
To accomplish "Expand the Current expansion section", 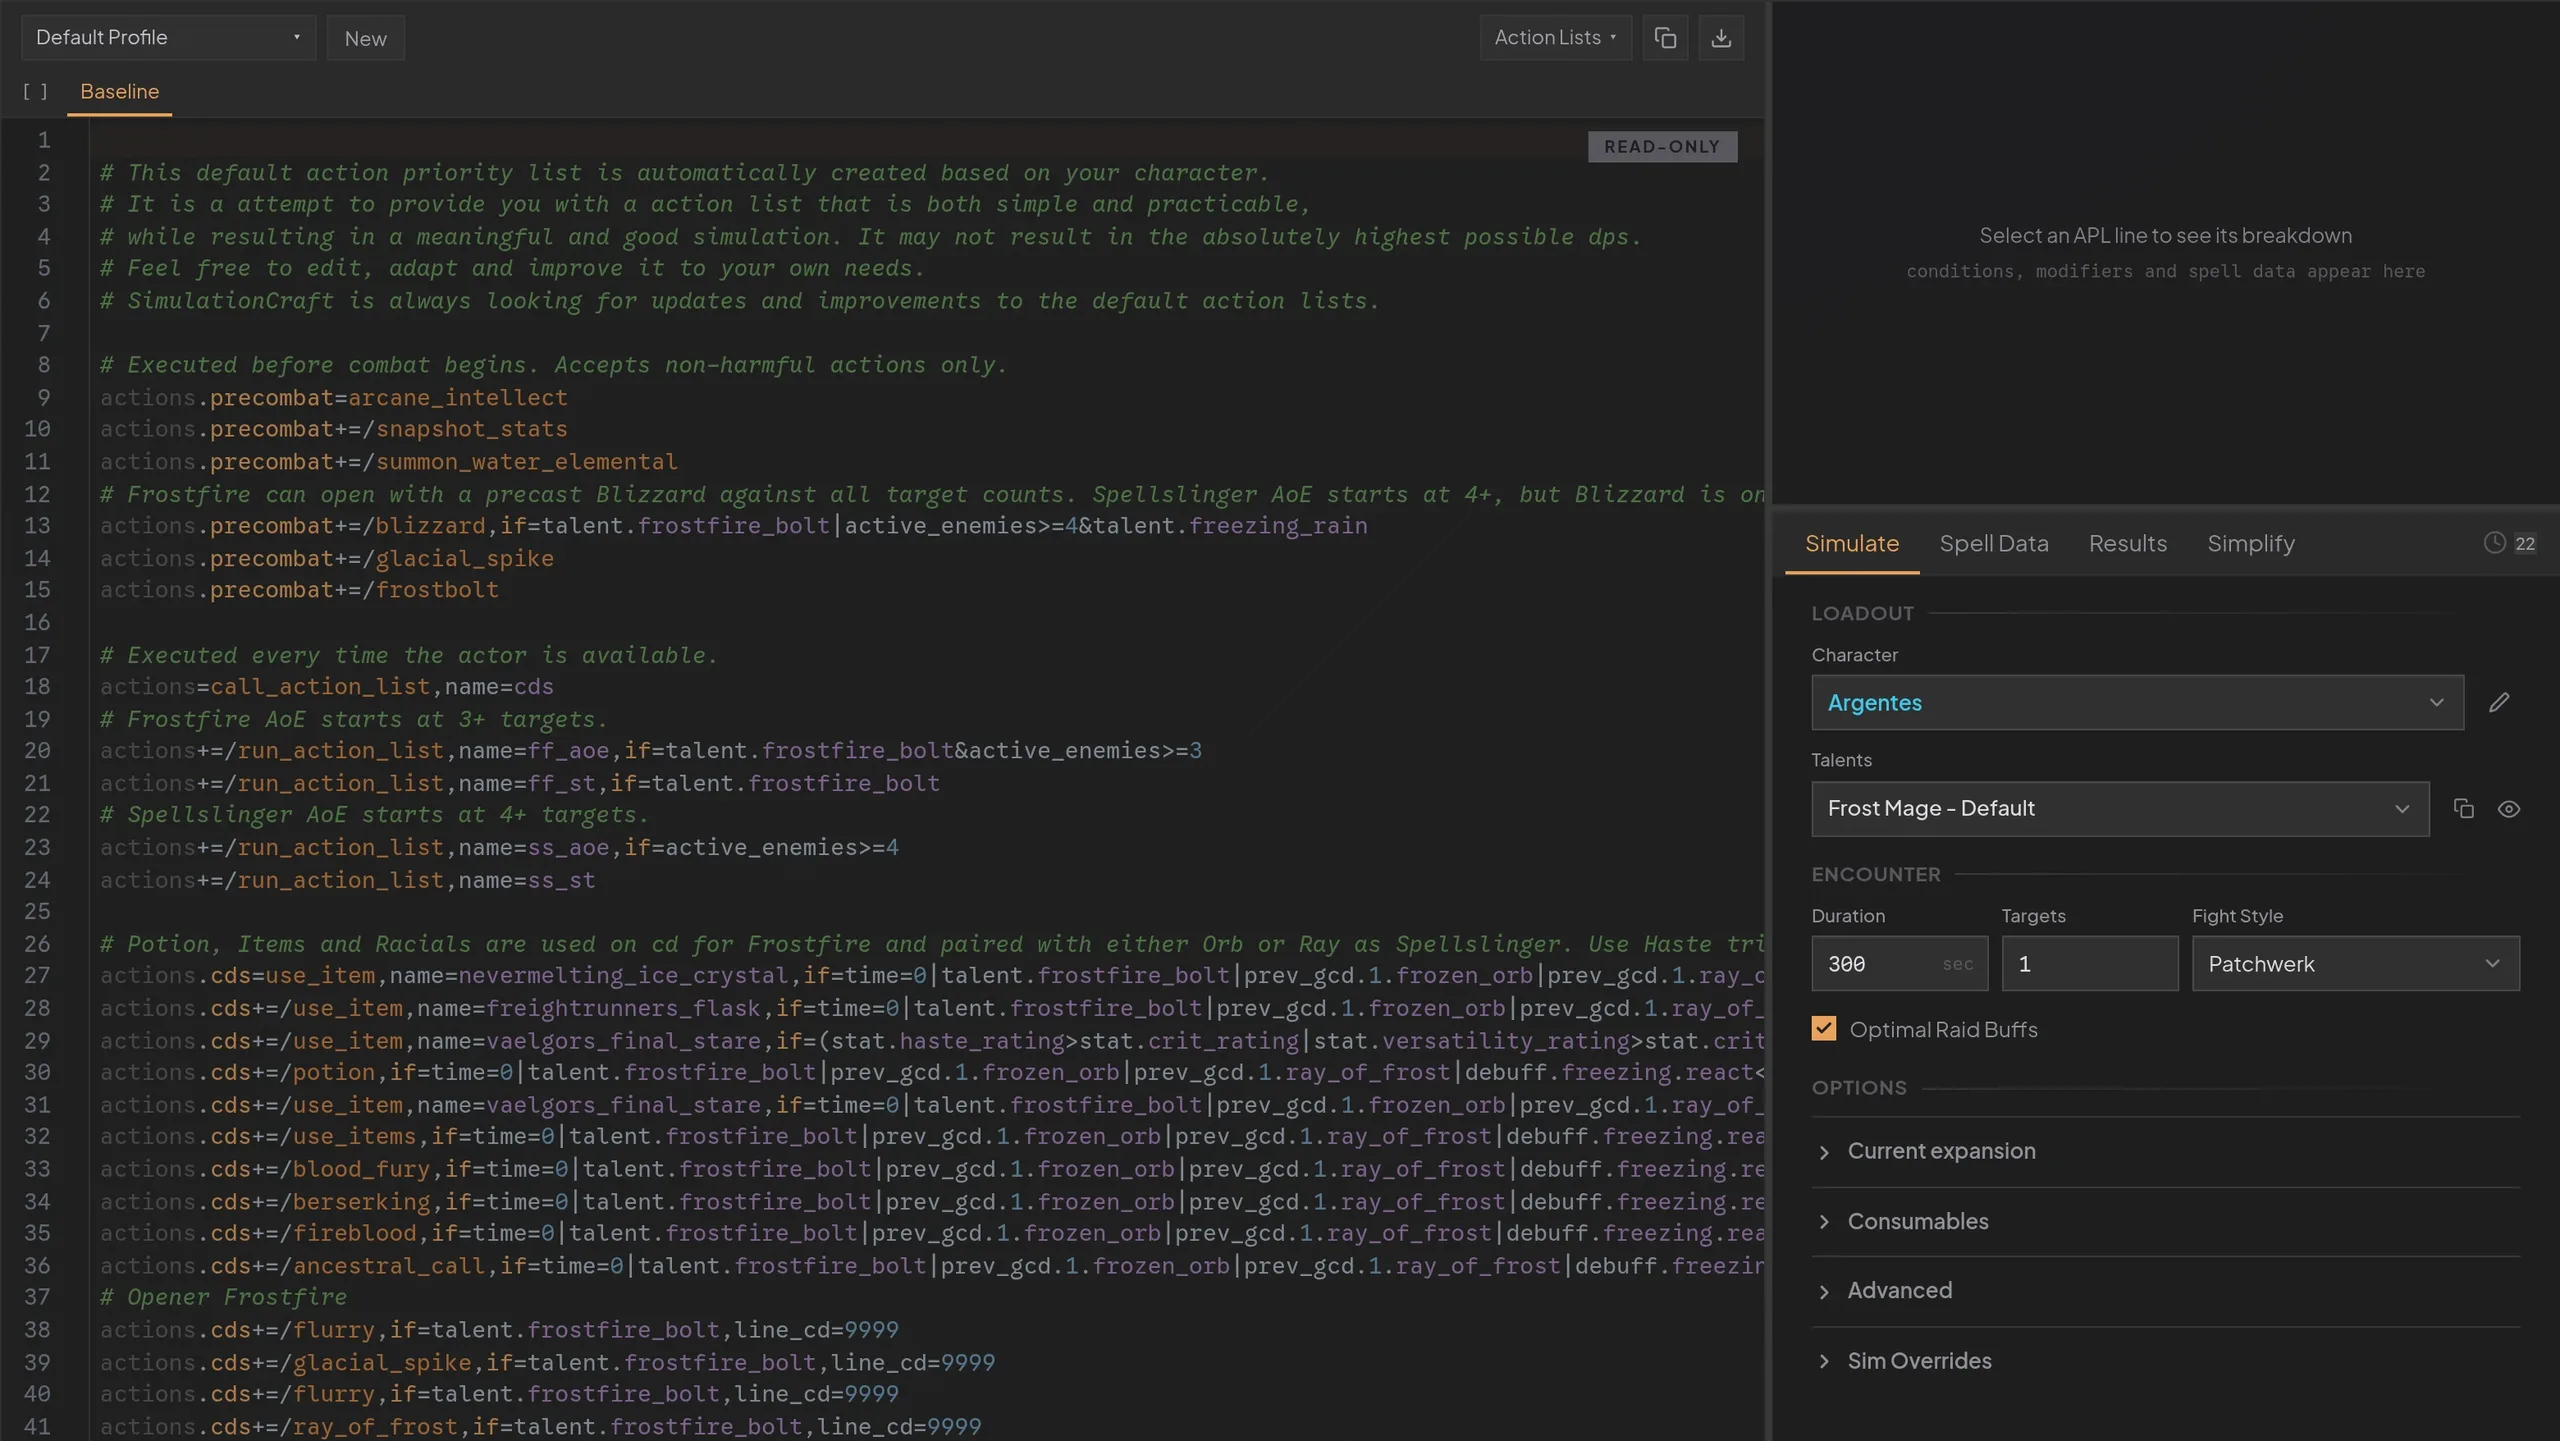I will pos(2165,1152).
